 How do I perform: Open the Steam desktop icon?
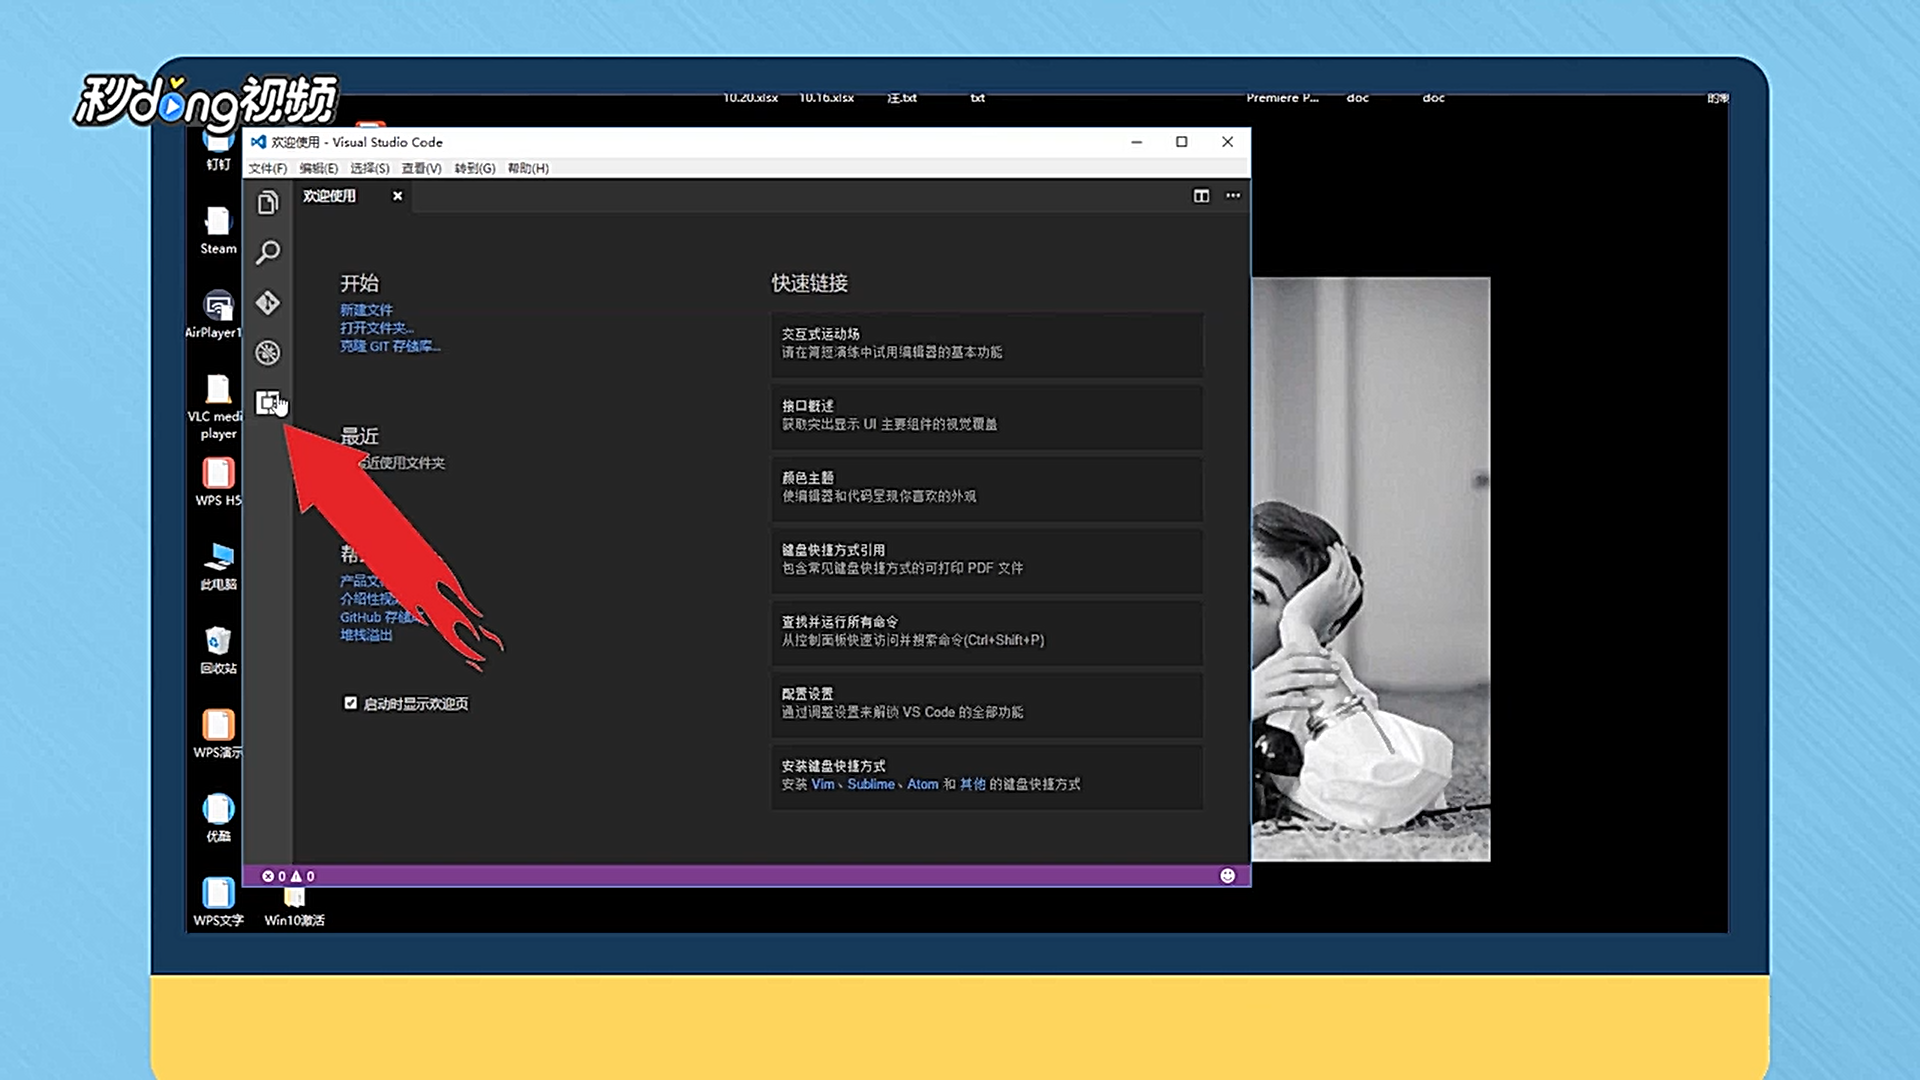coord(218,231)
